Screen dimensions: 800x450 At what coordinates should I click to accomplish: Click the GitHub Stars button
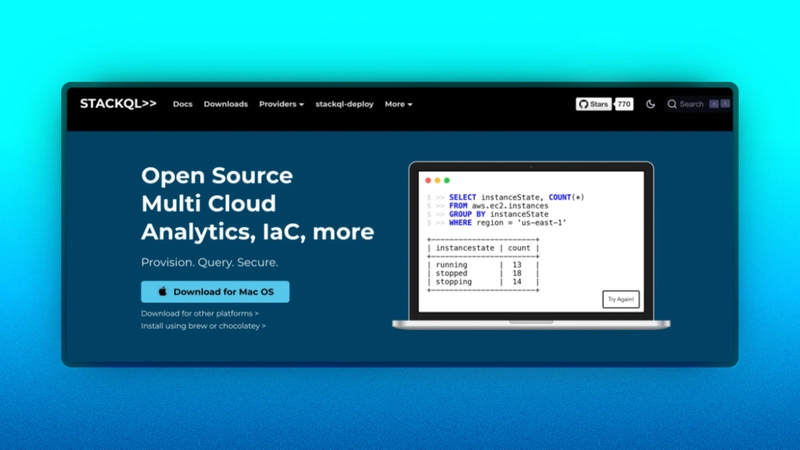[x=593, y=104]
